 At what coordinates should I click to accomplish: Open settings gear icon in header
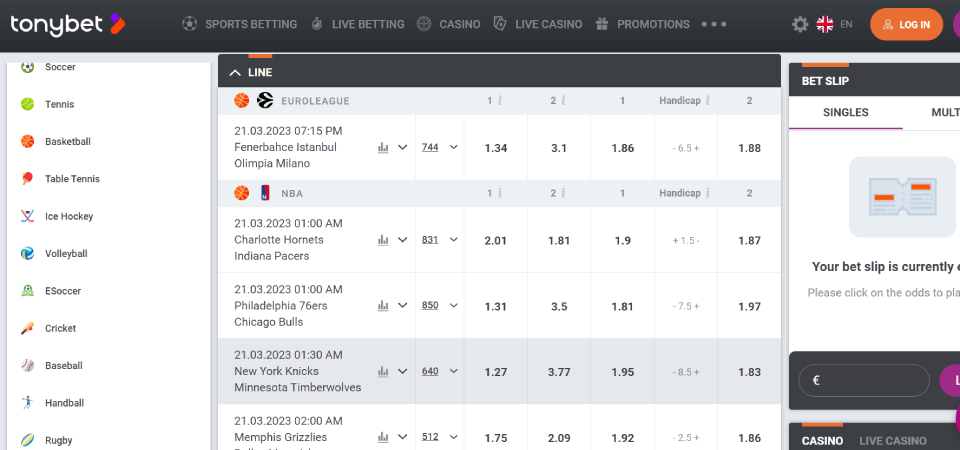coord(800,24)
